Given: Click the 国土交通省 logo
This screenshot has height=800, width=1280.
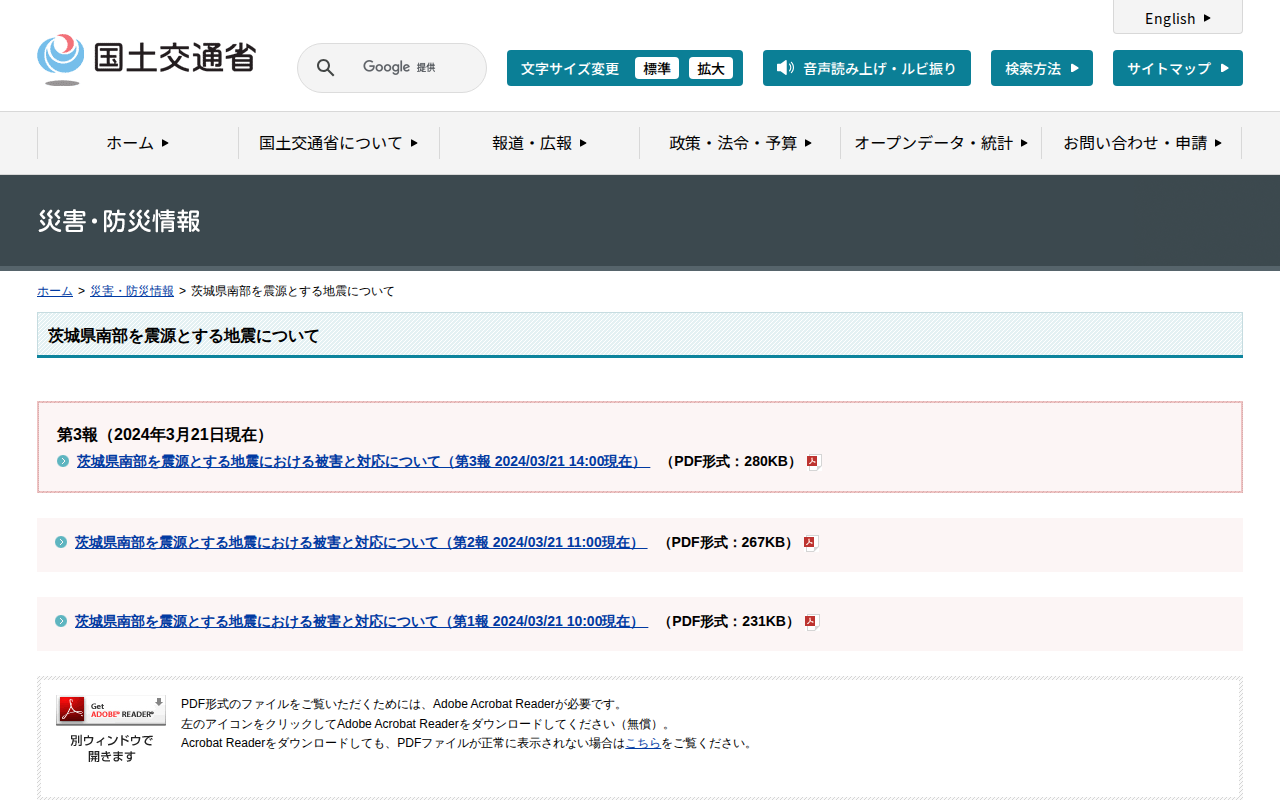Looking at the screenshot, I should [146, 59].
